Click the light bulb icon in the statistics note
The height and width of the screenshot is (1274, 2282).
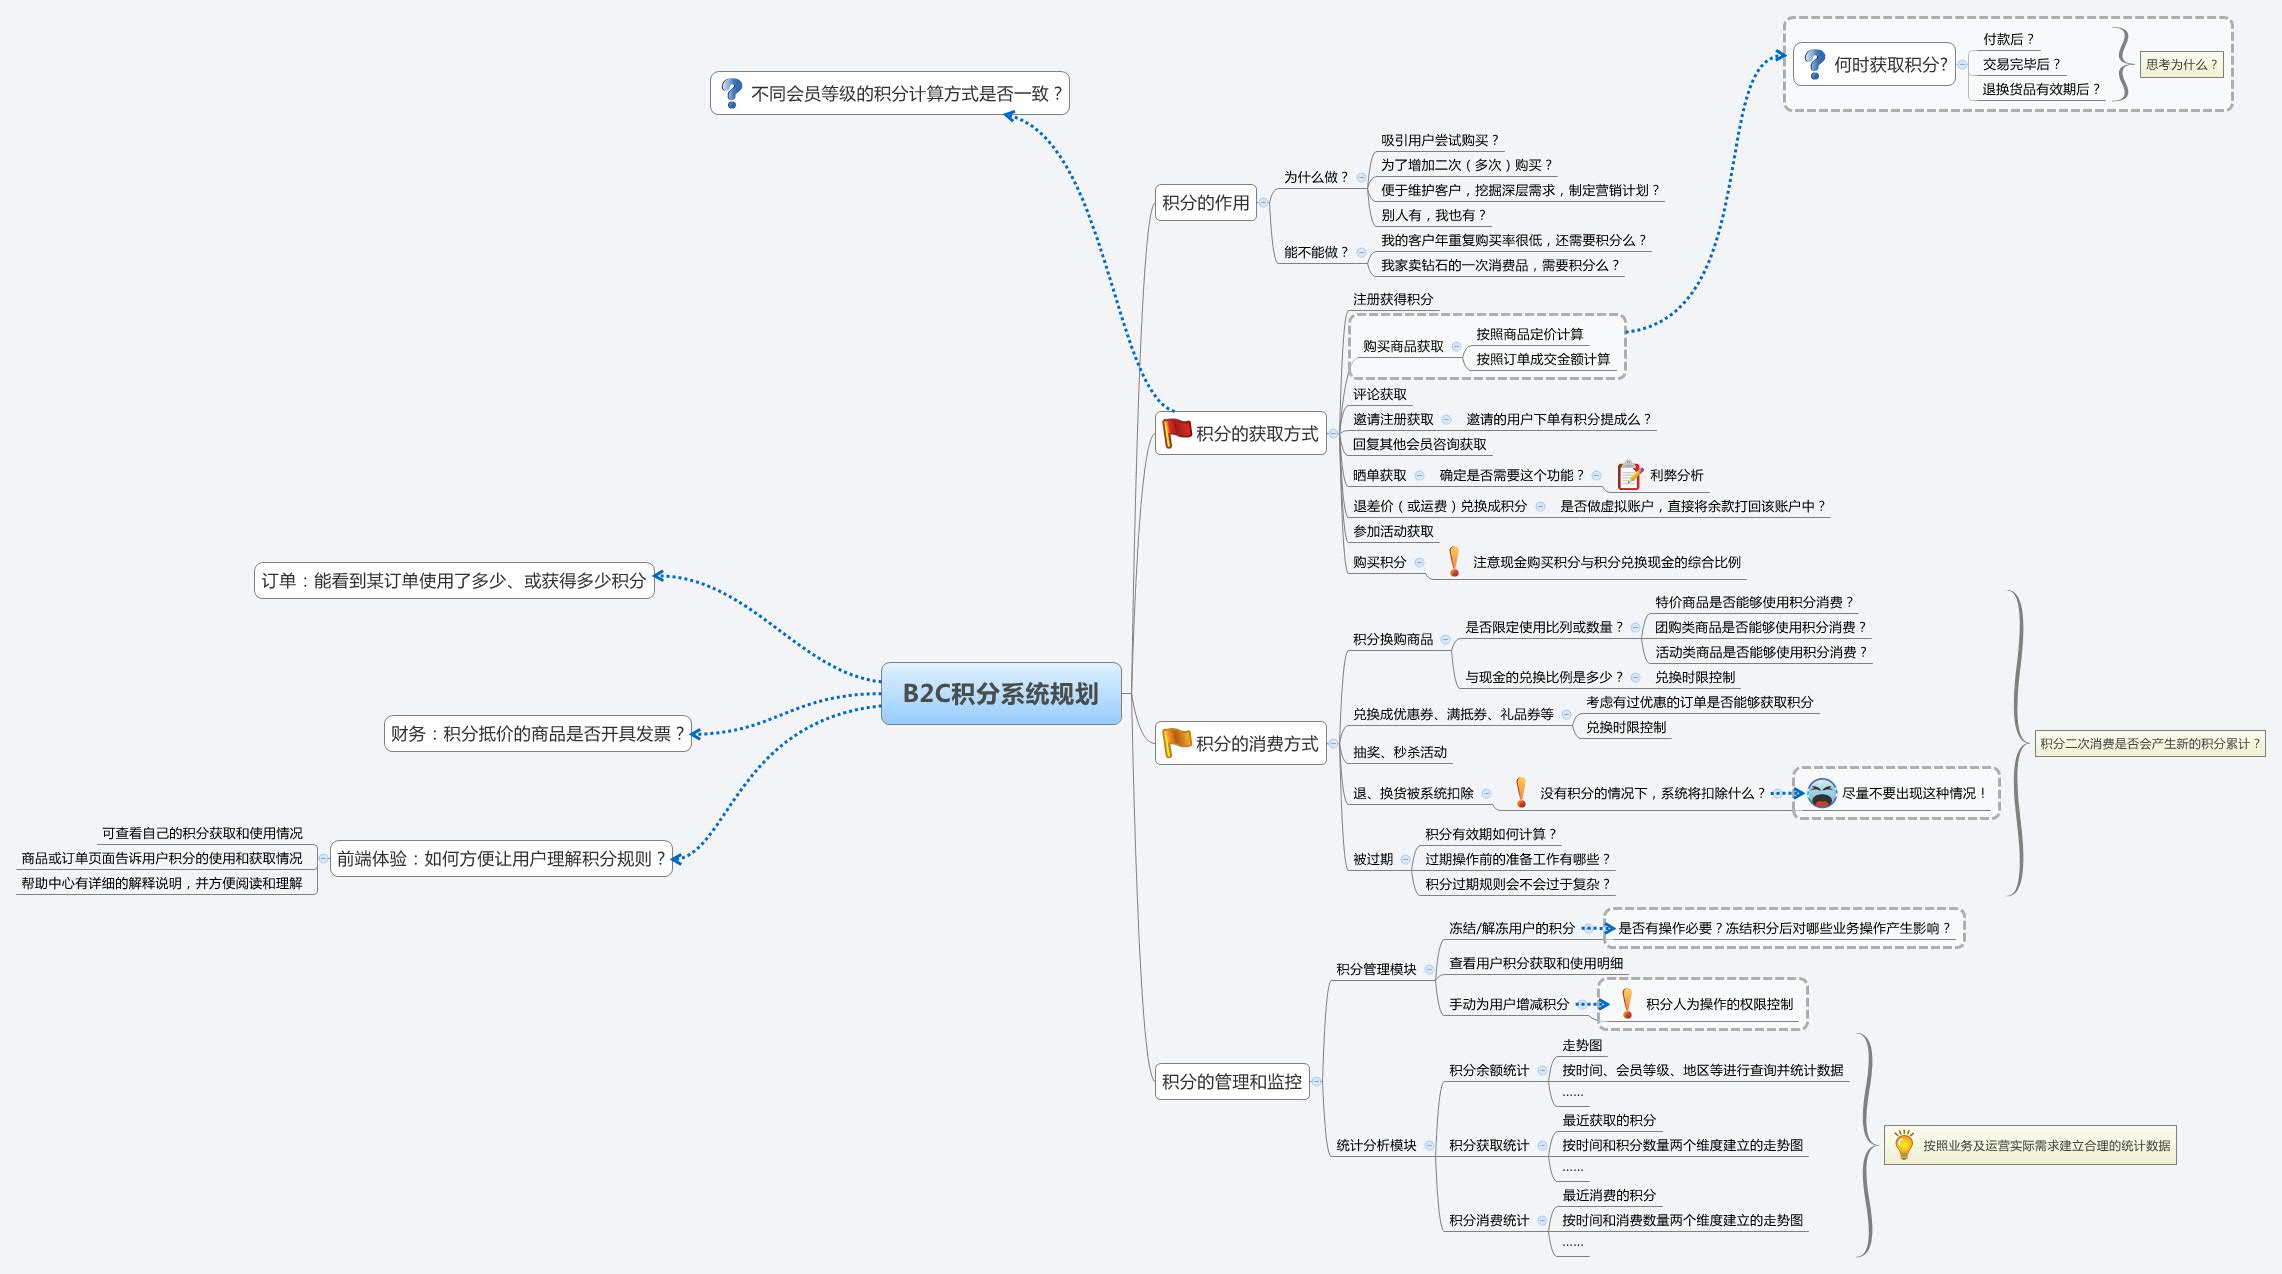tap(1903, 1145)
